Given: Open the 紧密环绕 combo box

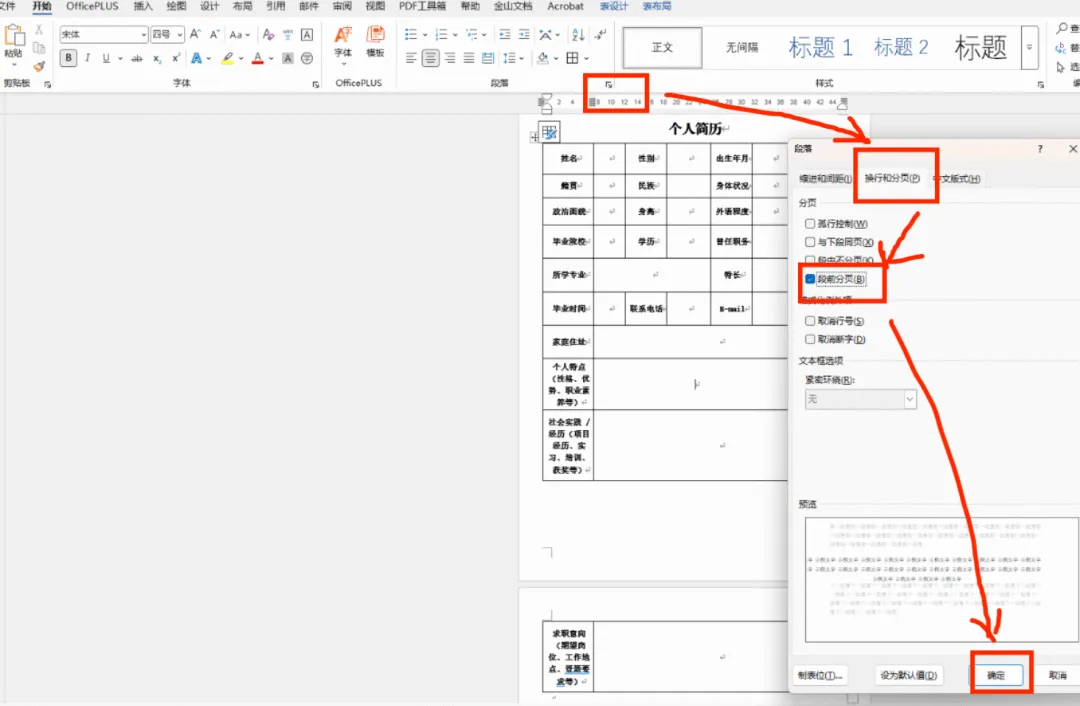Looking at the screenshot, I should [861, 399].
